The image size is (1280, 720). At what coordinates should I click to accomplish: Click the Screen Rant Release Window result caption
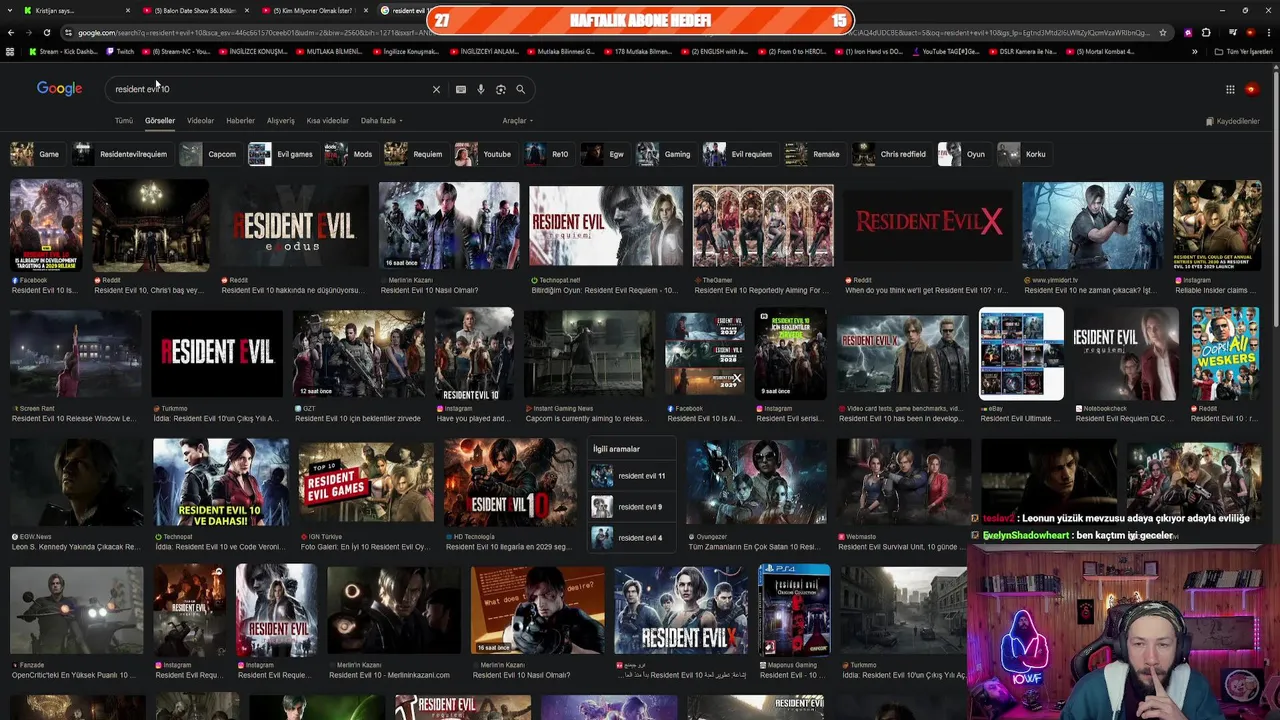(x=75, y=419)
